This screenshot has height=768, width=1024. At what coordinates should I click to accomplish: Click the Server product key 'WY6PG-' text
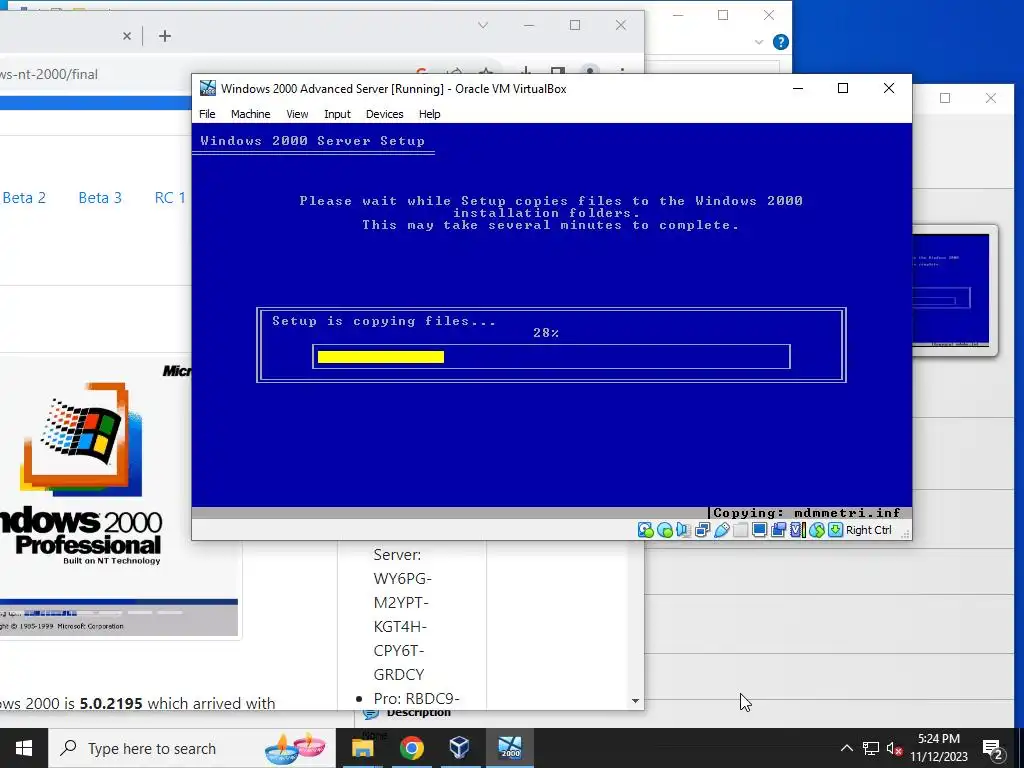pos(402,579)
